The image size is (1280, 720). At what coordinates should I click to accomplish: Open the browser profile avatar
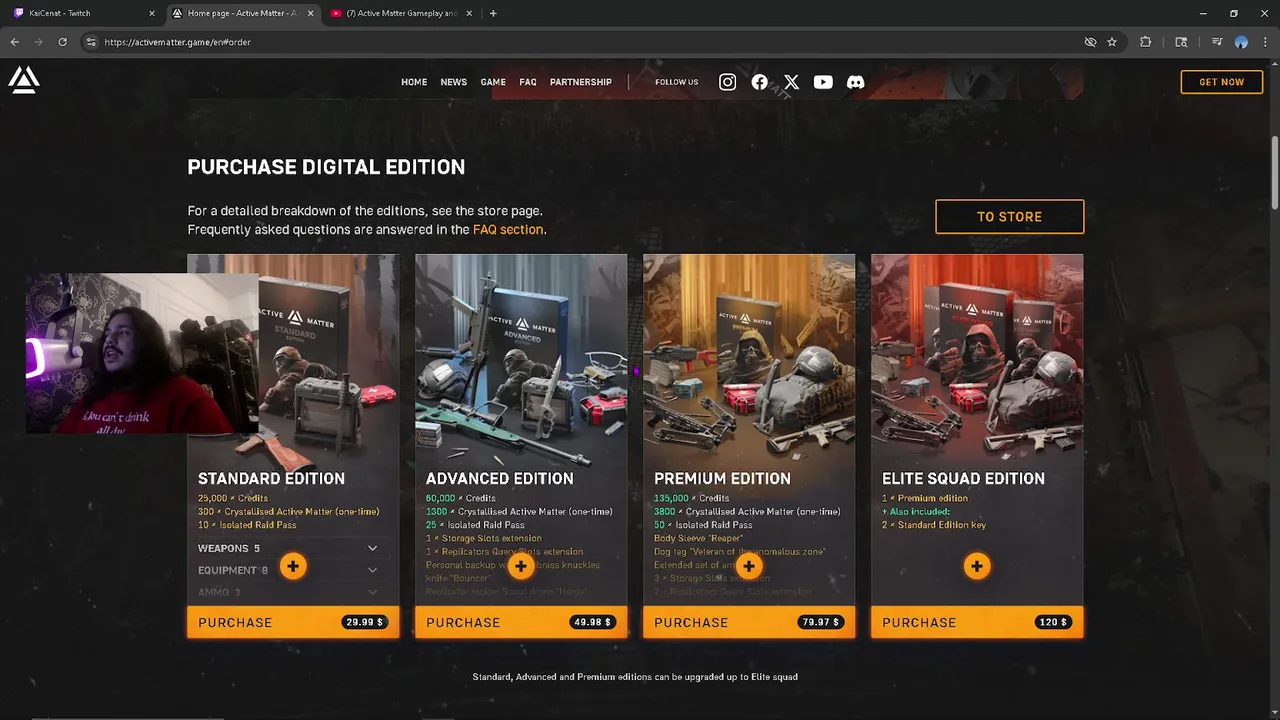[1241, 42]
